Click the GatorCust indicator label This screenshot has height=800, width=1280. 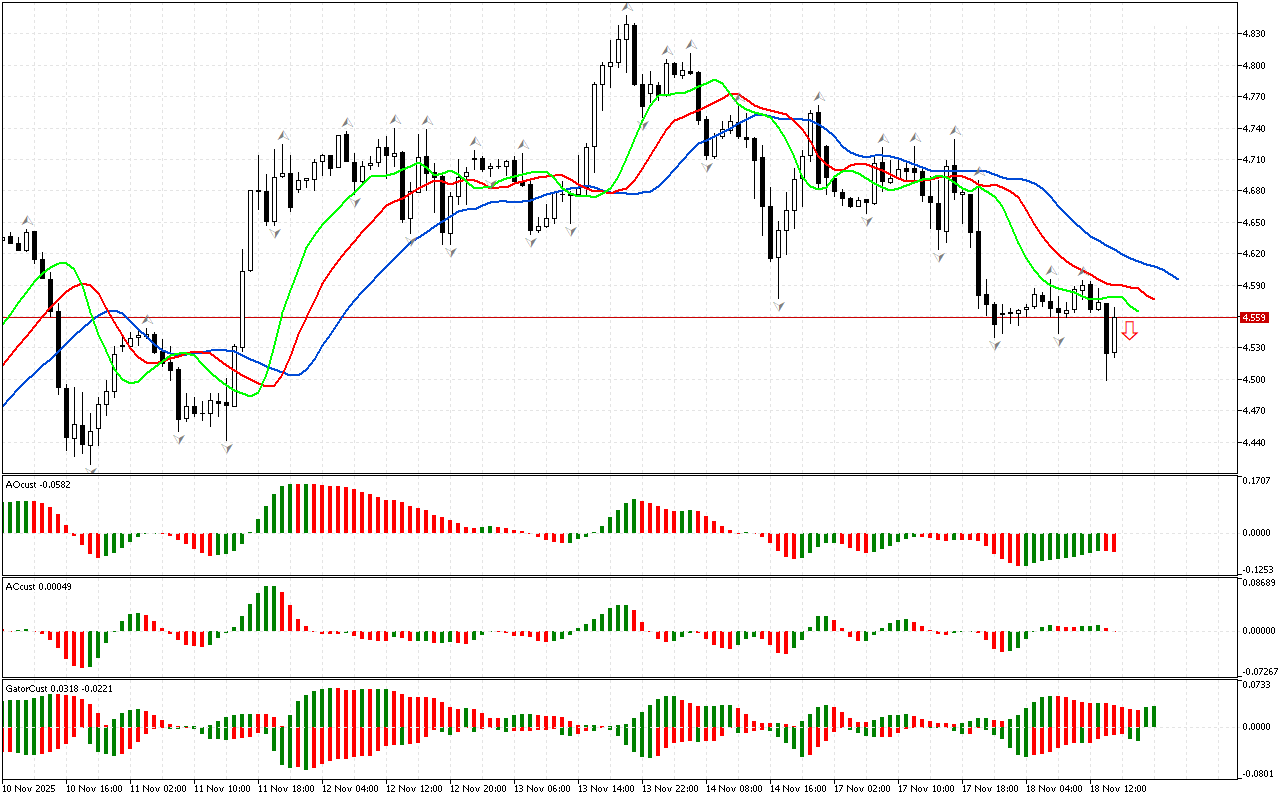[x=60, y=689]
